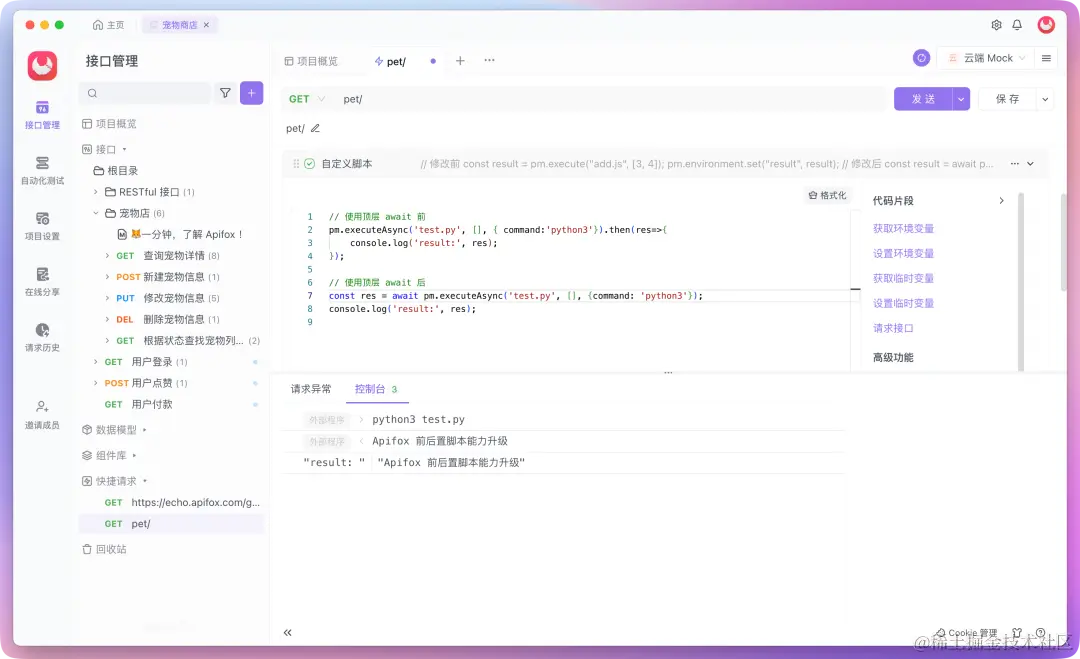Click the filter funnel icon
Image resolution: width=1080 pixels, height=659 pixels.
click(x=225, y=93)
